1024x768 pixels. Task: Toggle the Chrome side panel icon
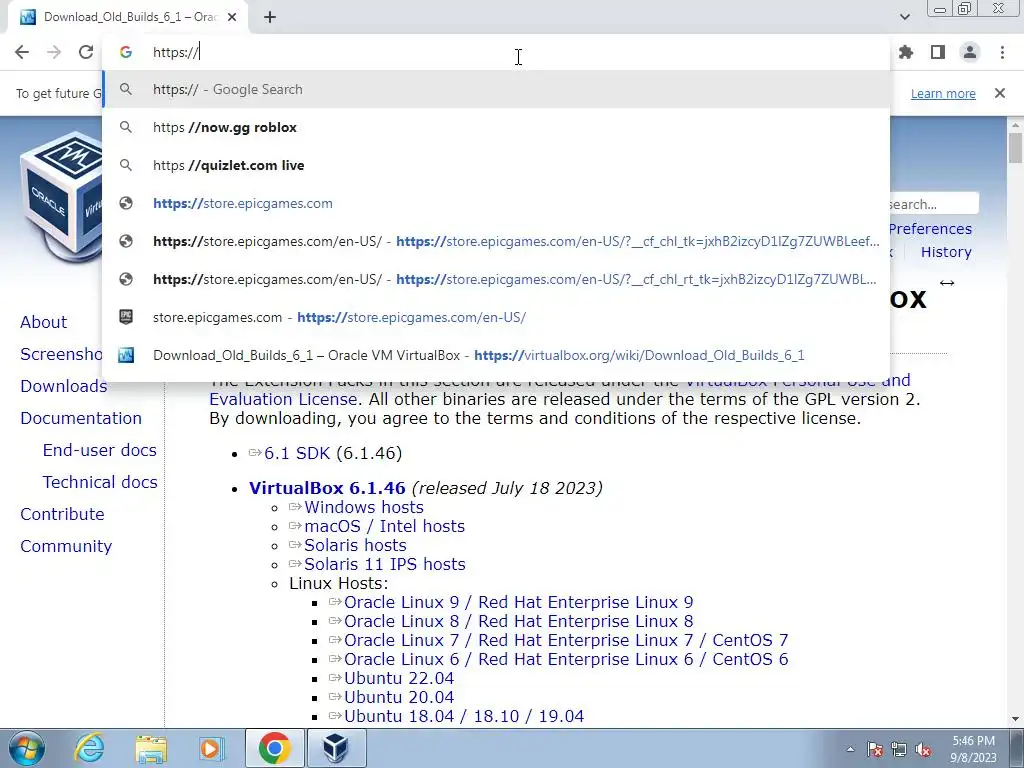pyautogui.click(x=938, y=52)
